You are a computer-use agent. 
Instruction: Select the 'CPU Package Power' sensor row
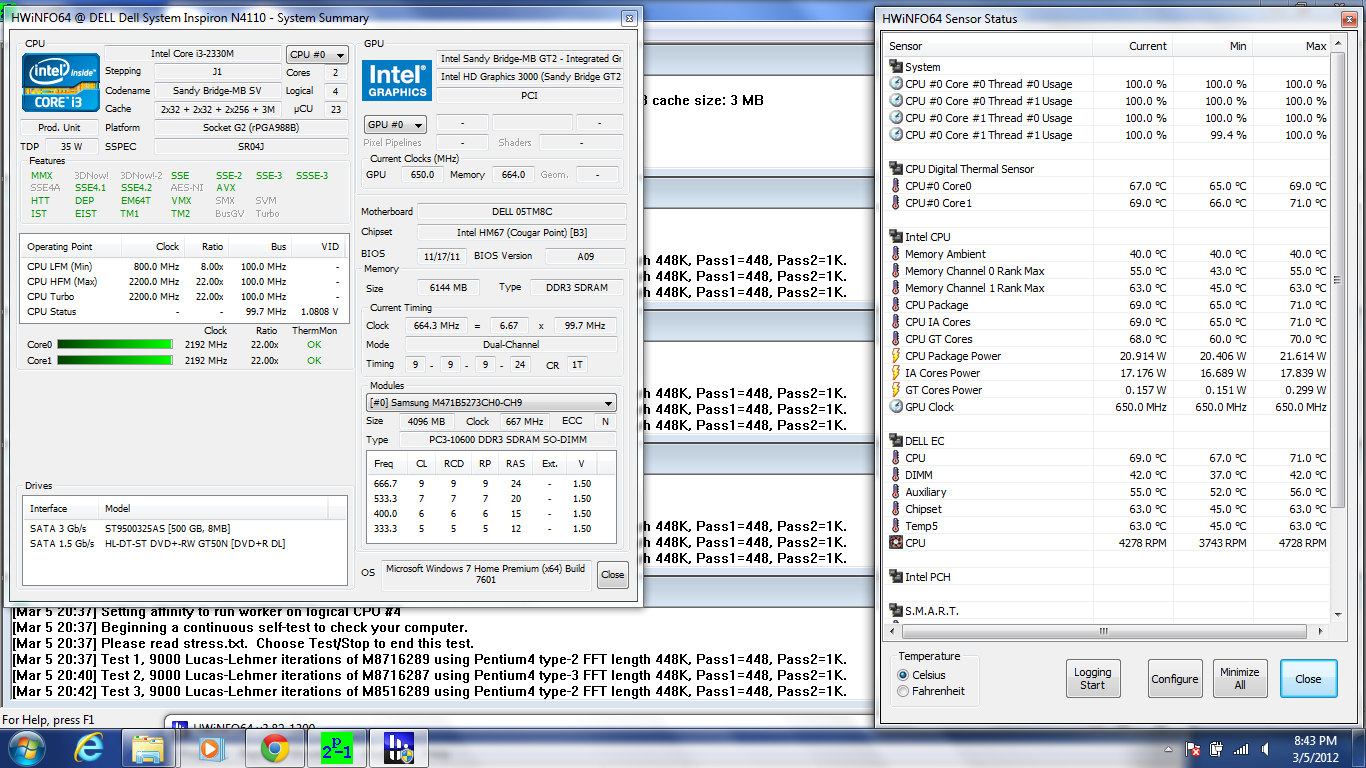point(1109,356)
